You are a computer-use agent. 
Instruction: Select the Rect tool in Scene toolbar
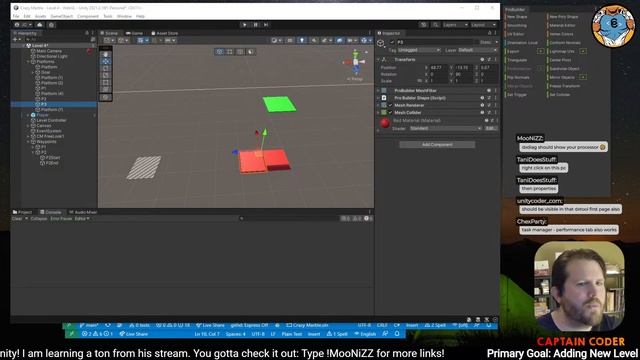tap(106, 82)
